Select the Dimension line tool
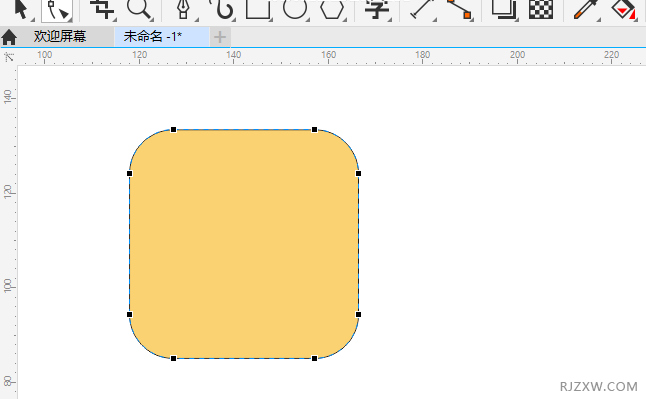The width and height of the screenshot is (646, 399). pos(422,9)
